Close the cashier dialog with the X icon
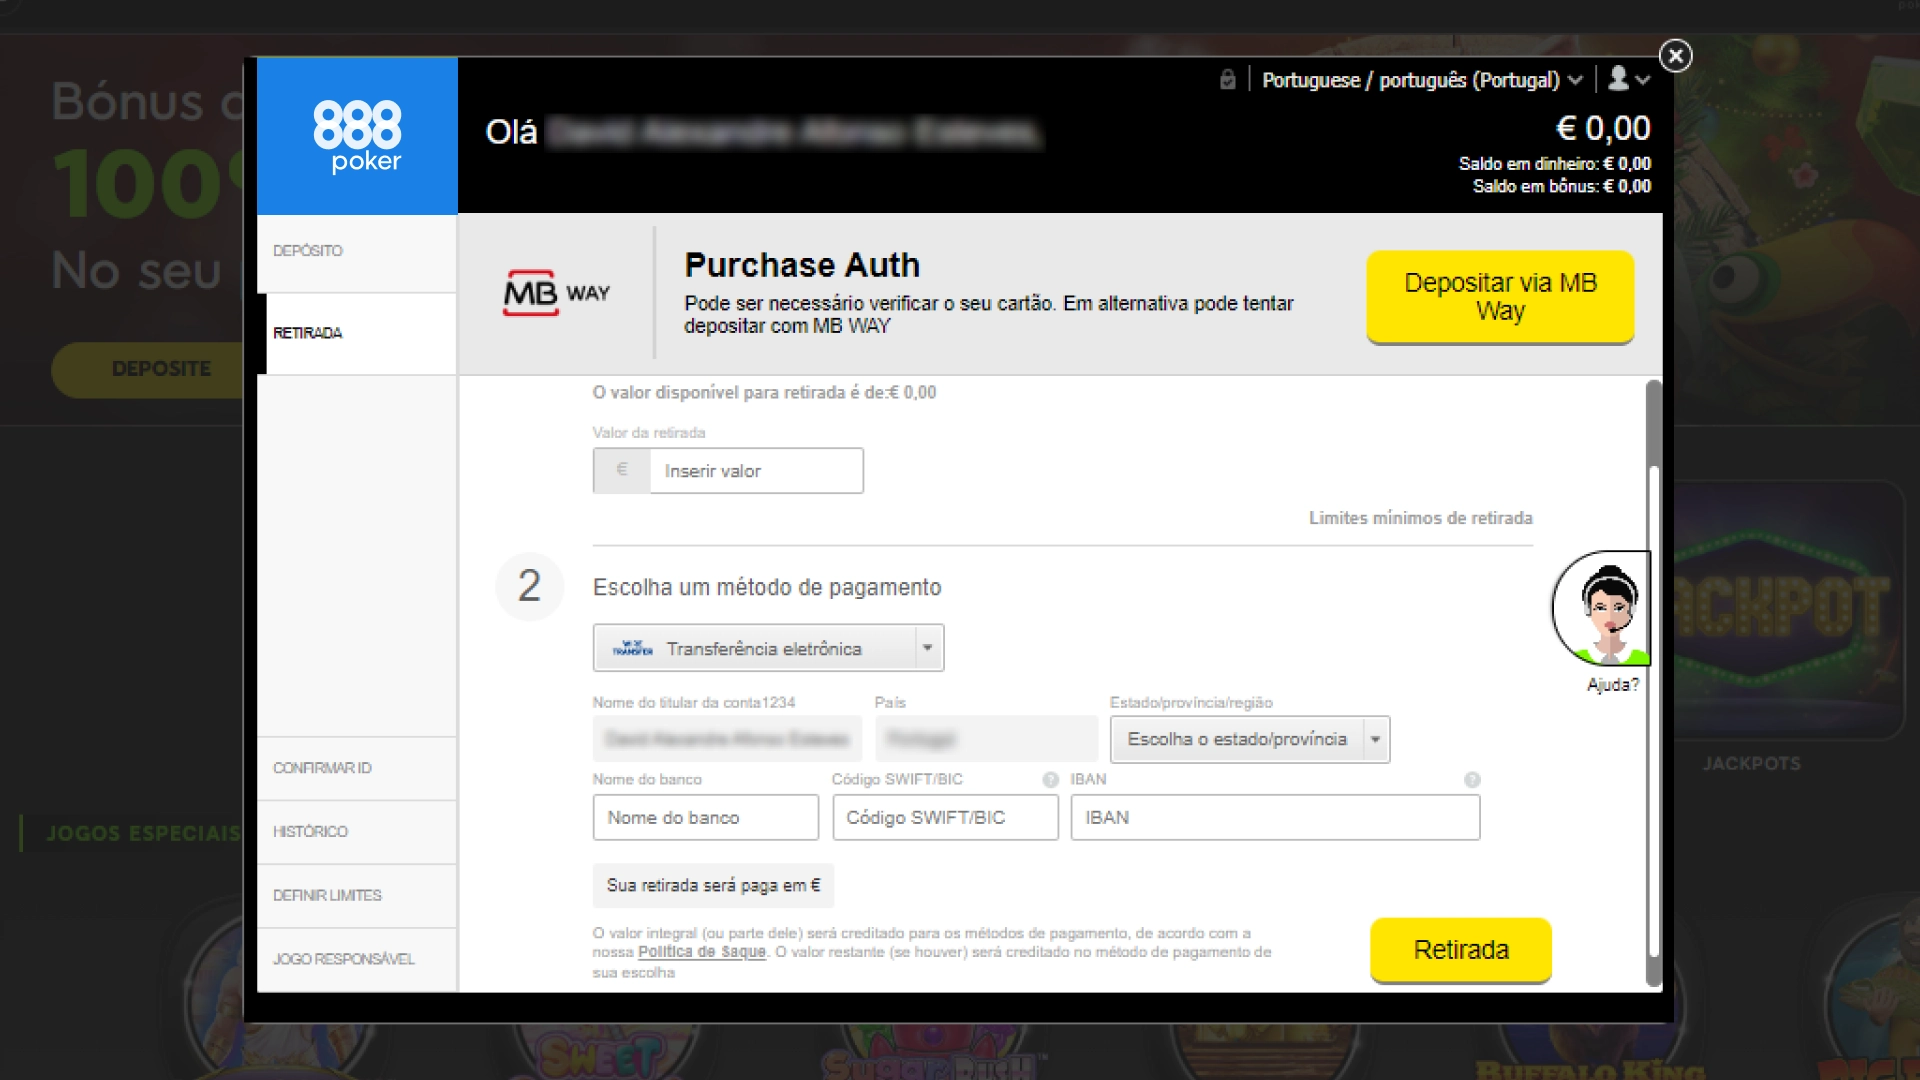The image size is (1920, 1080). click(x=1676, y=56)
